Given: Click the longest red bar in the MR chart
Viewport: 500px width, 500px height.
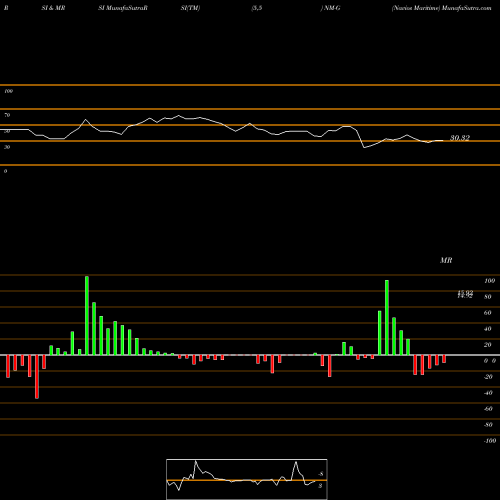Looking at the screenshot, I should click(x=37, y=377).
